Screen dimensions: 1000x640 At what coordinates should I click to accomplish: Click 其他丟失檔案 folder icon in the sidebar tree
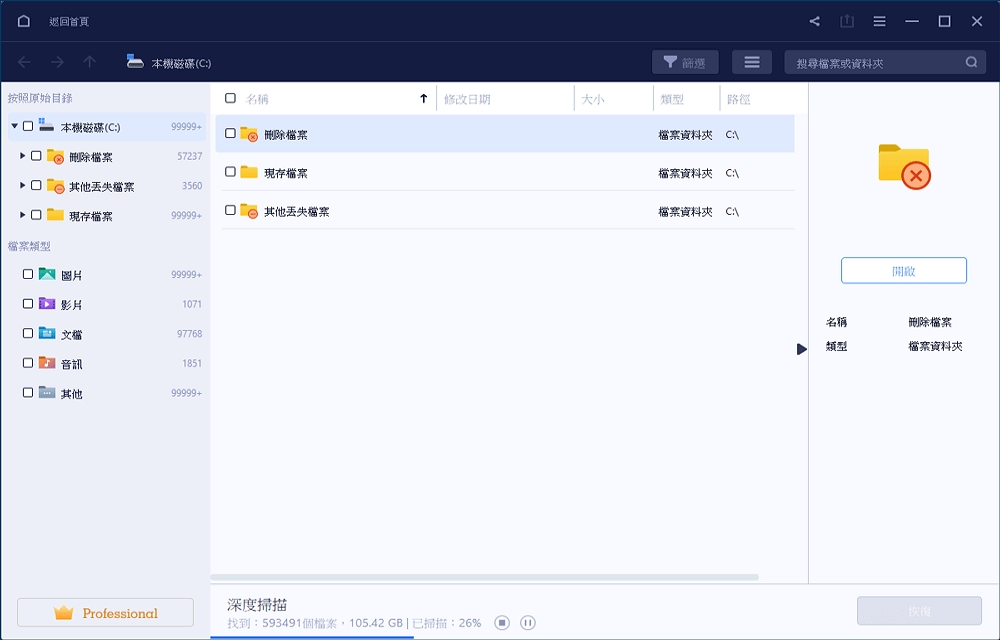tap(55, 185)
